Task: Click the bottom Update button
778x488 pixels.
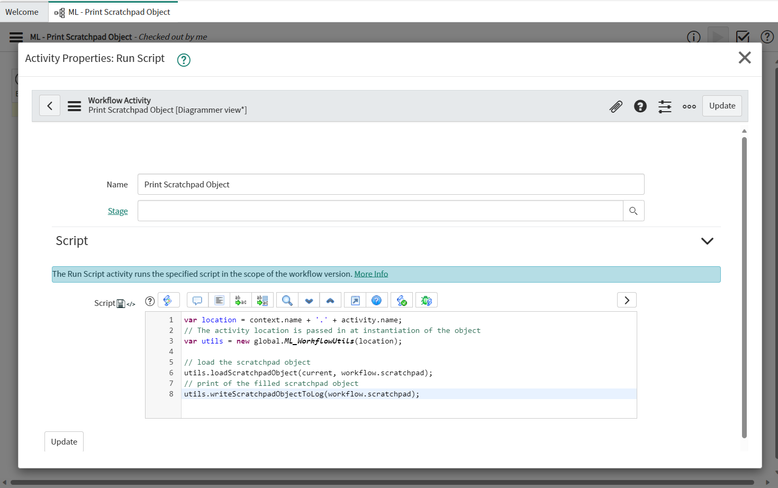Action: click(64, 441)
